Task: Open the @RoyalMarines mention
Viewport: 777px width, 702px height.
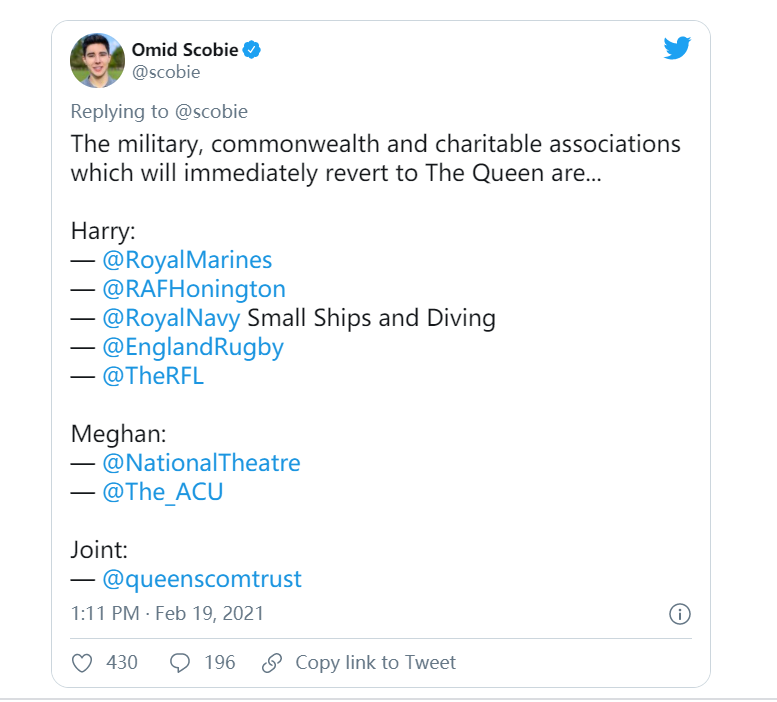Action: 187,260
